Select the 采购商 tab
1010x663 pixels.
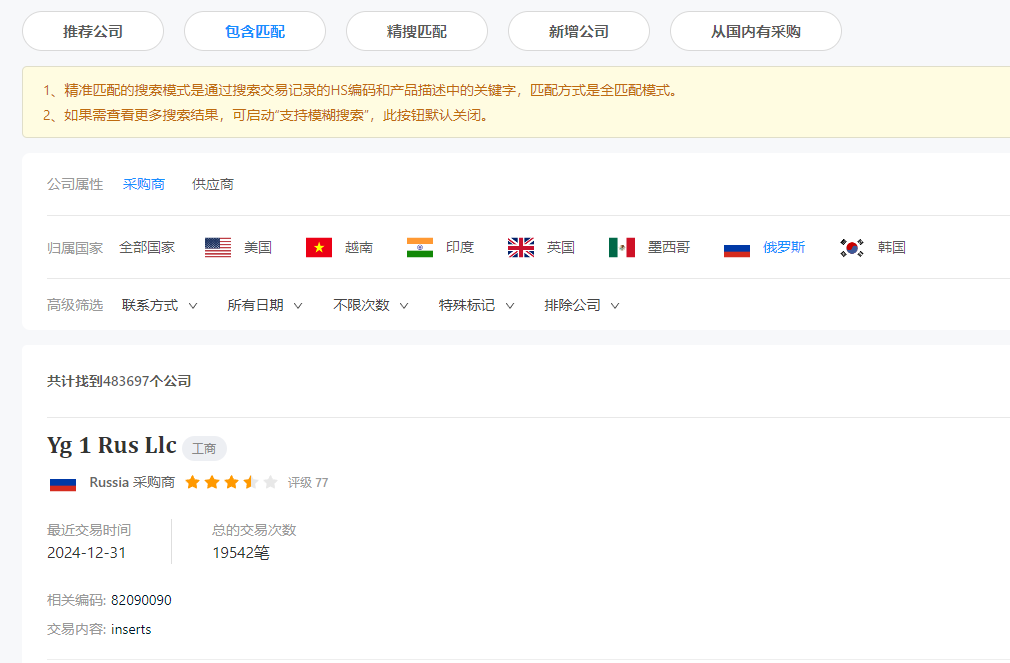click(143, 184)
